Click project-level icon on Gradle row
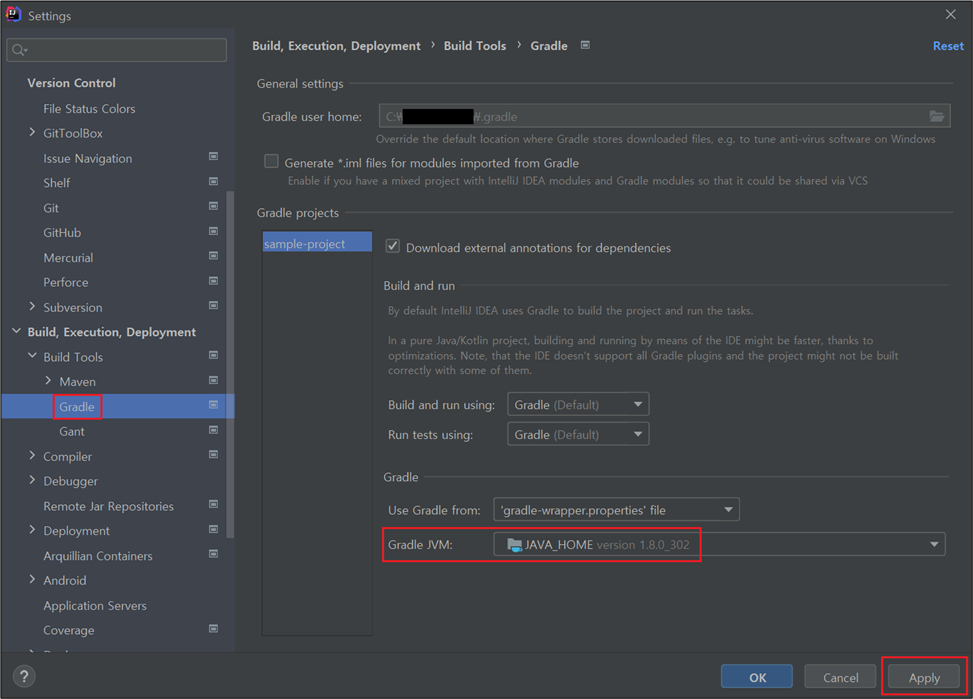Screen dimensions: 973x699 (213, 405)
